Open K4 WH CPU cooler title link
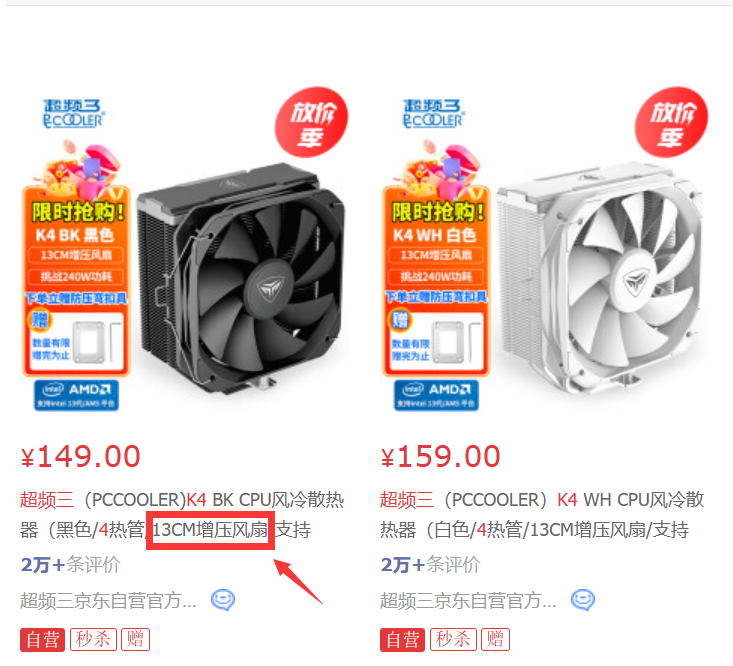The height and width of the screenshot is (666, 733). coord(542,515)
